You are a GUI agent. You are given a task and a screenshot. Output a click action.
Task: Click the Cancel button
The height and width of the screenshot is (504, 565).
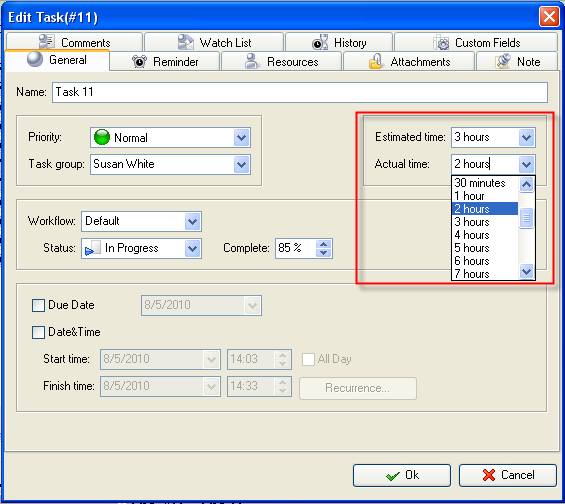pyautogui.click(x=508, y=476)
